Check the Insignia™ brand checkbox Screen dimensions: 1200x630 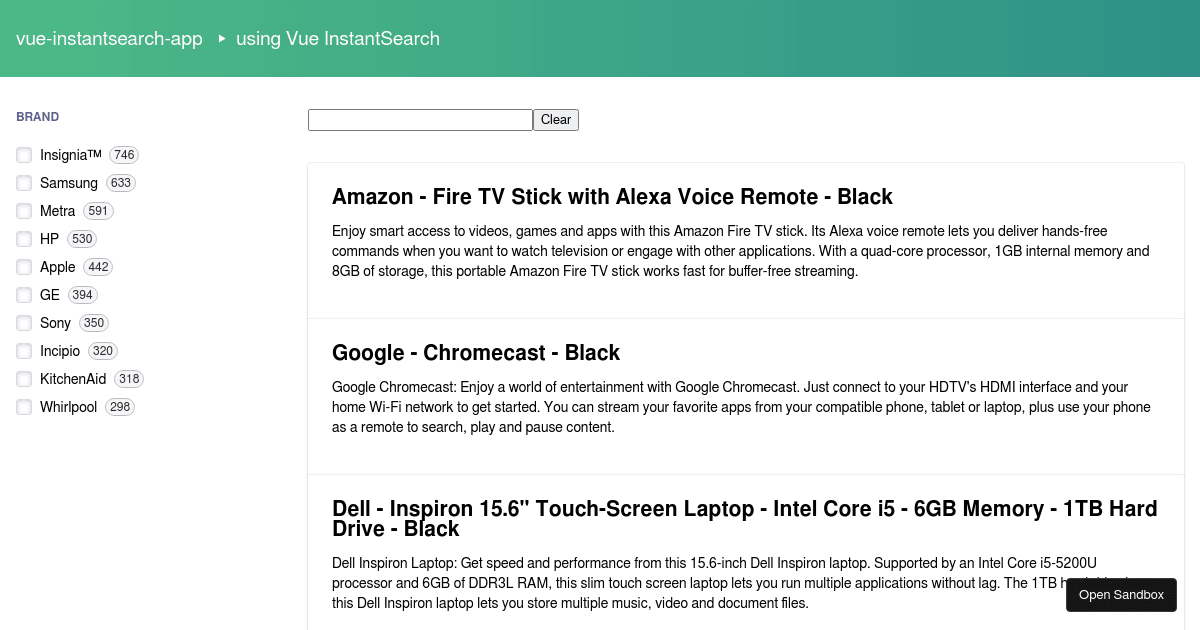[24, 155]
